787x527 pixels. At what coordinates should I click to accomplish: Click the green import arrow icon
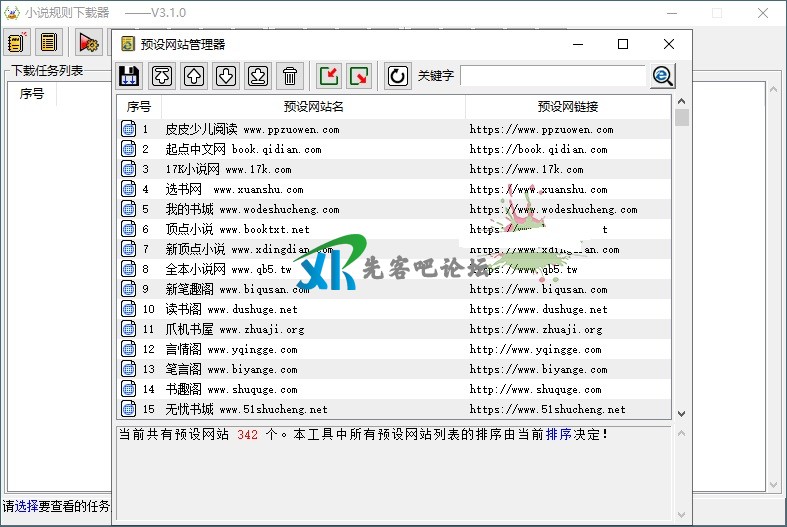click(329, 76)
